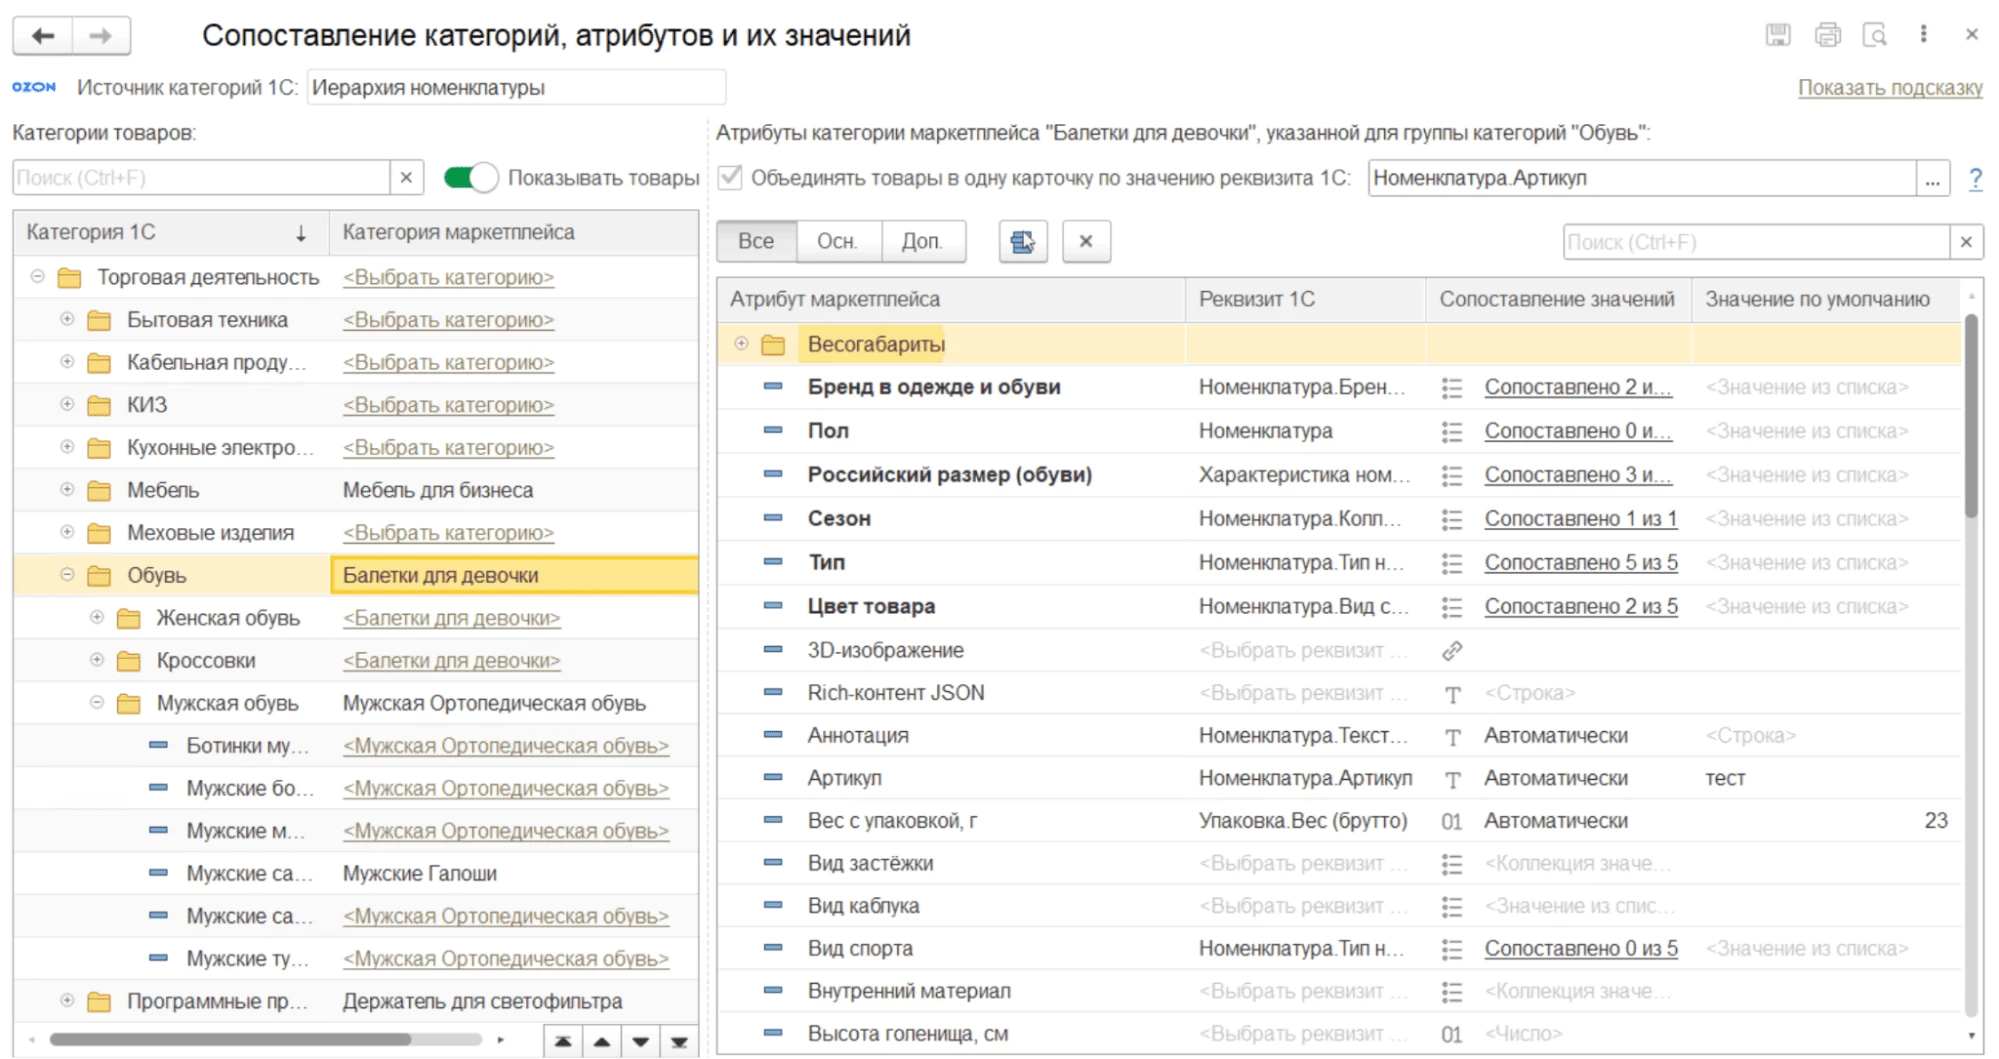Open value mapping list icon for Сезон
Viewport: 1999px width, 1059px height.
coord(1452,519)
